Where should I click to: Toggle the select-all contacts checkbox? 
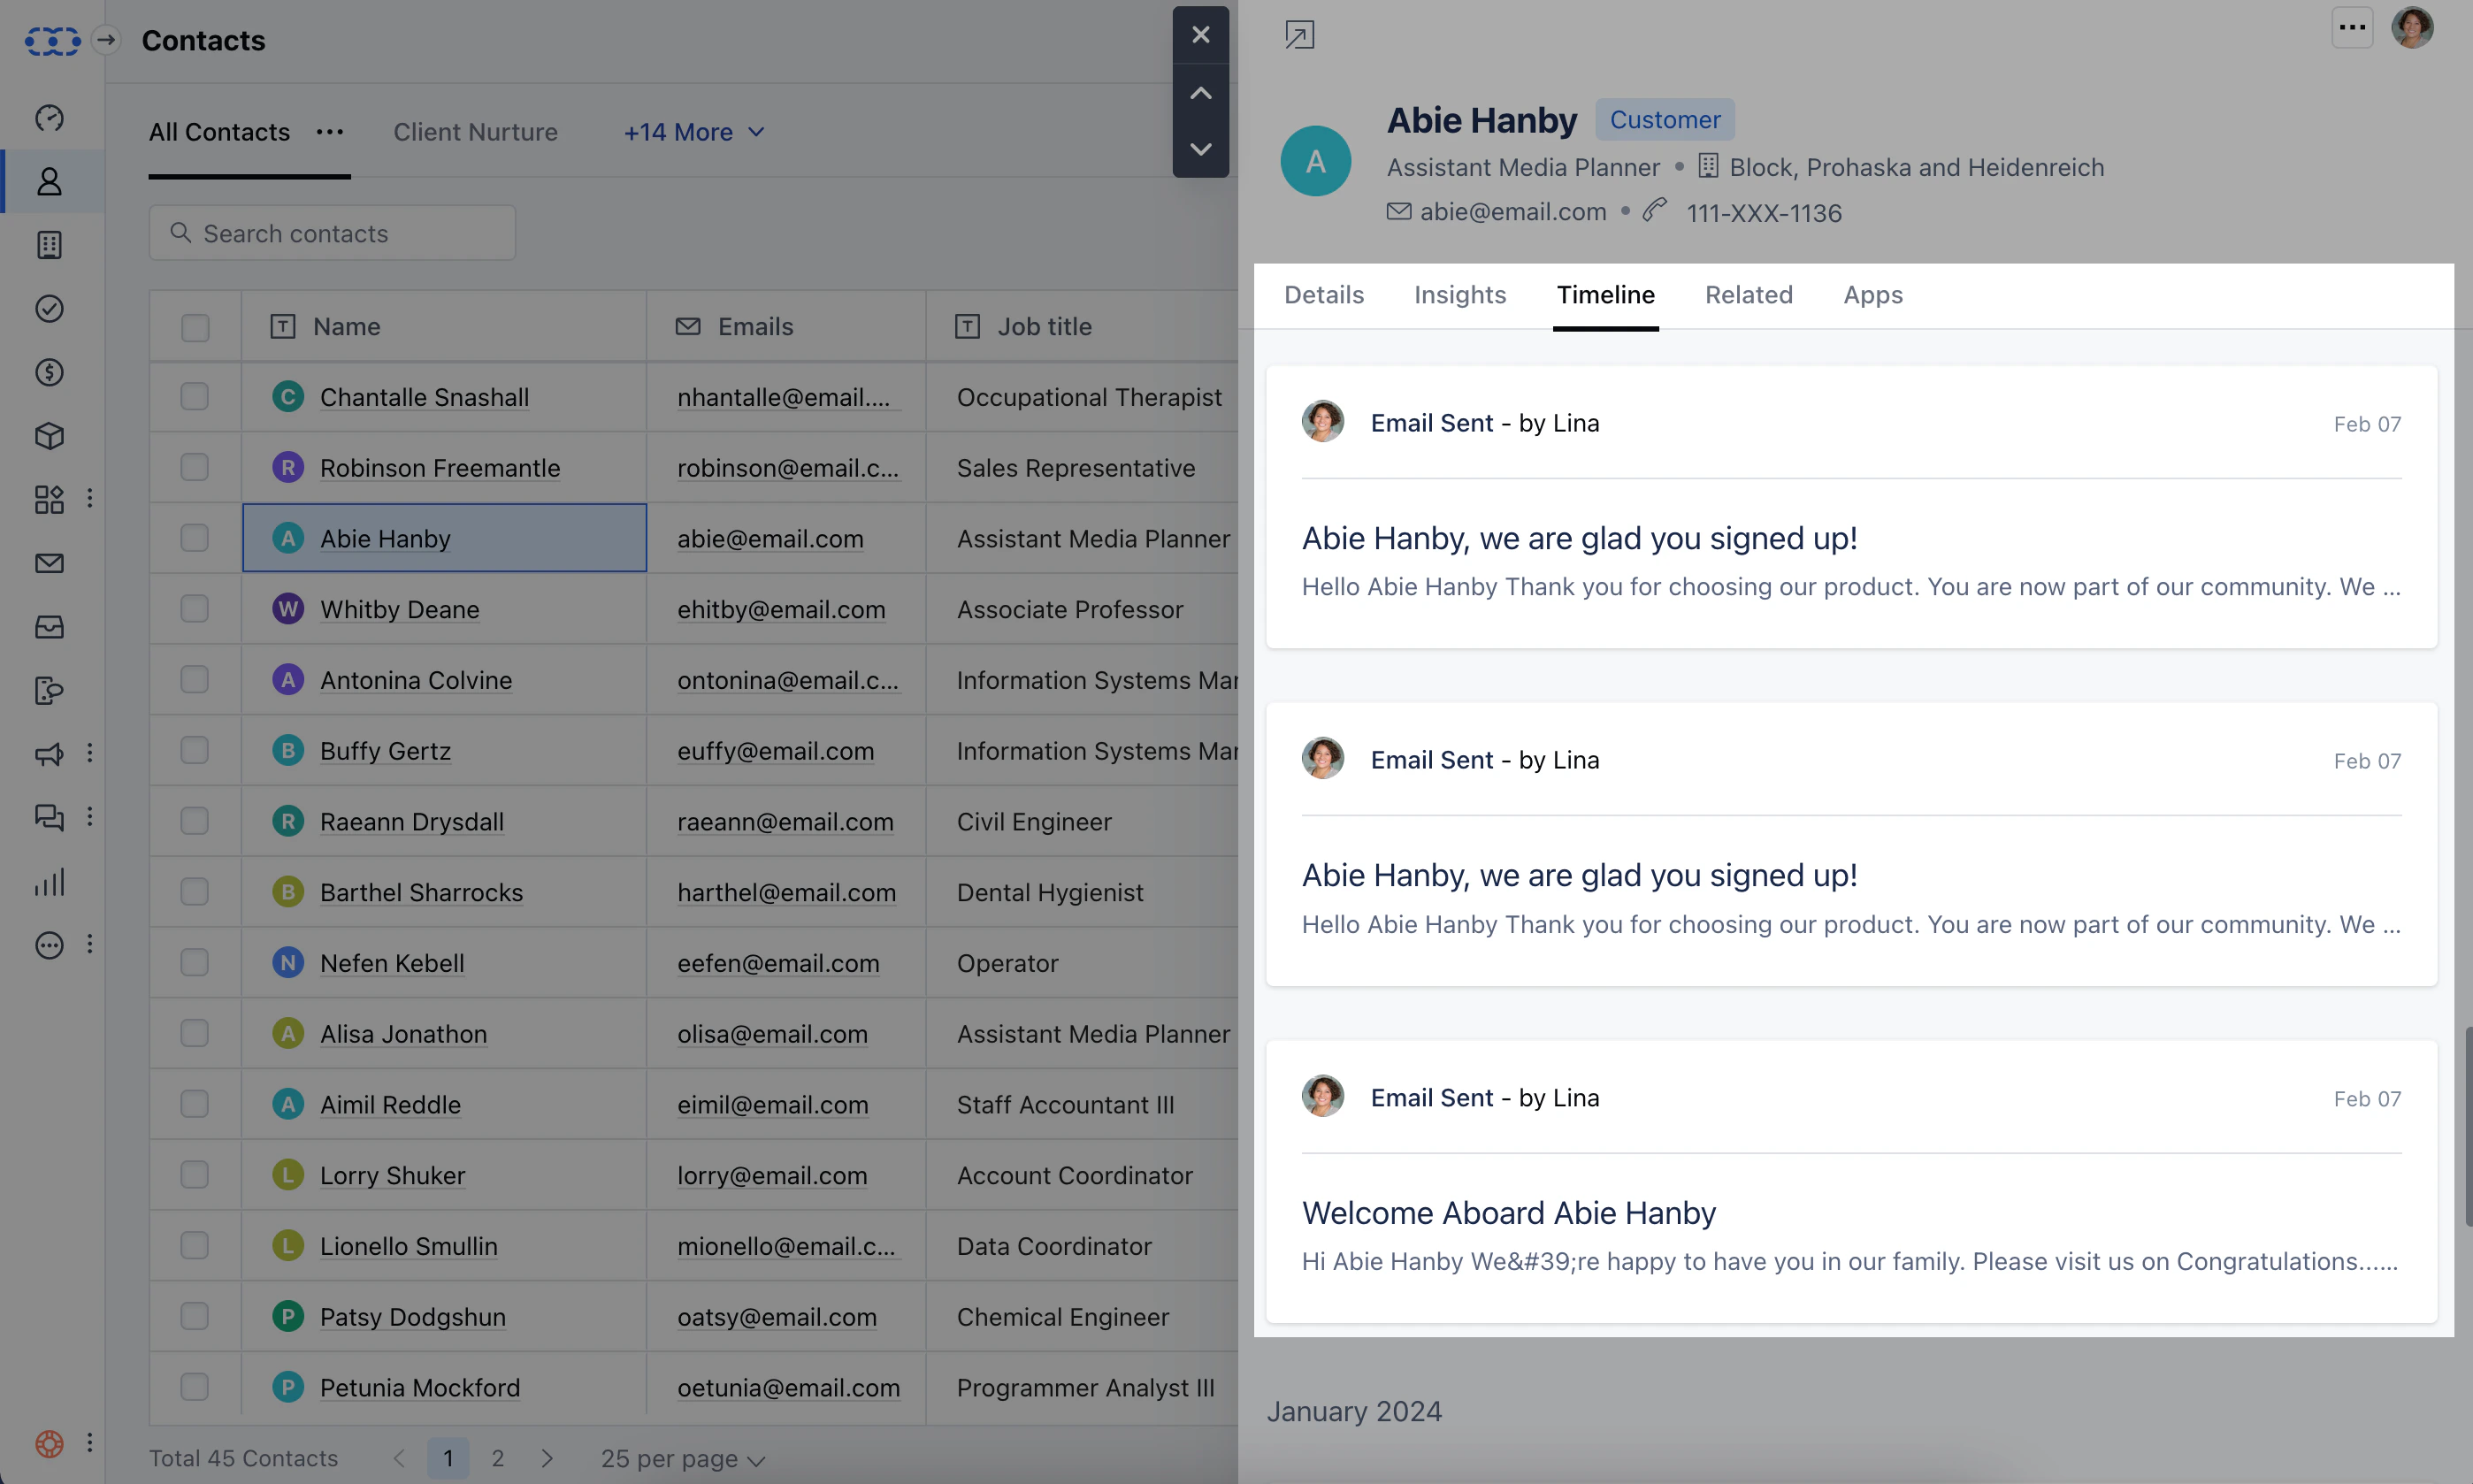coord(195,327)
